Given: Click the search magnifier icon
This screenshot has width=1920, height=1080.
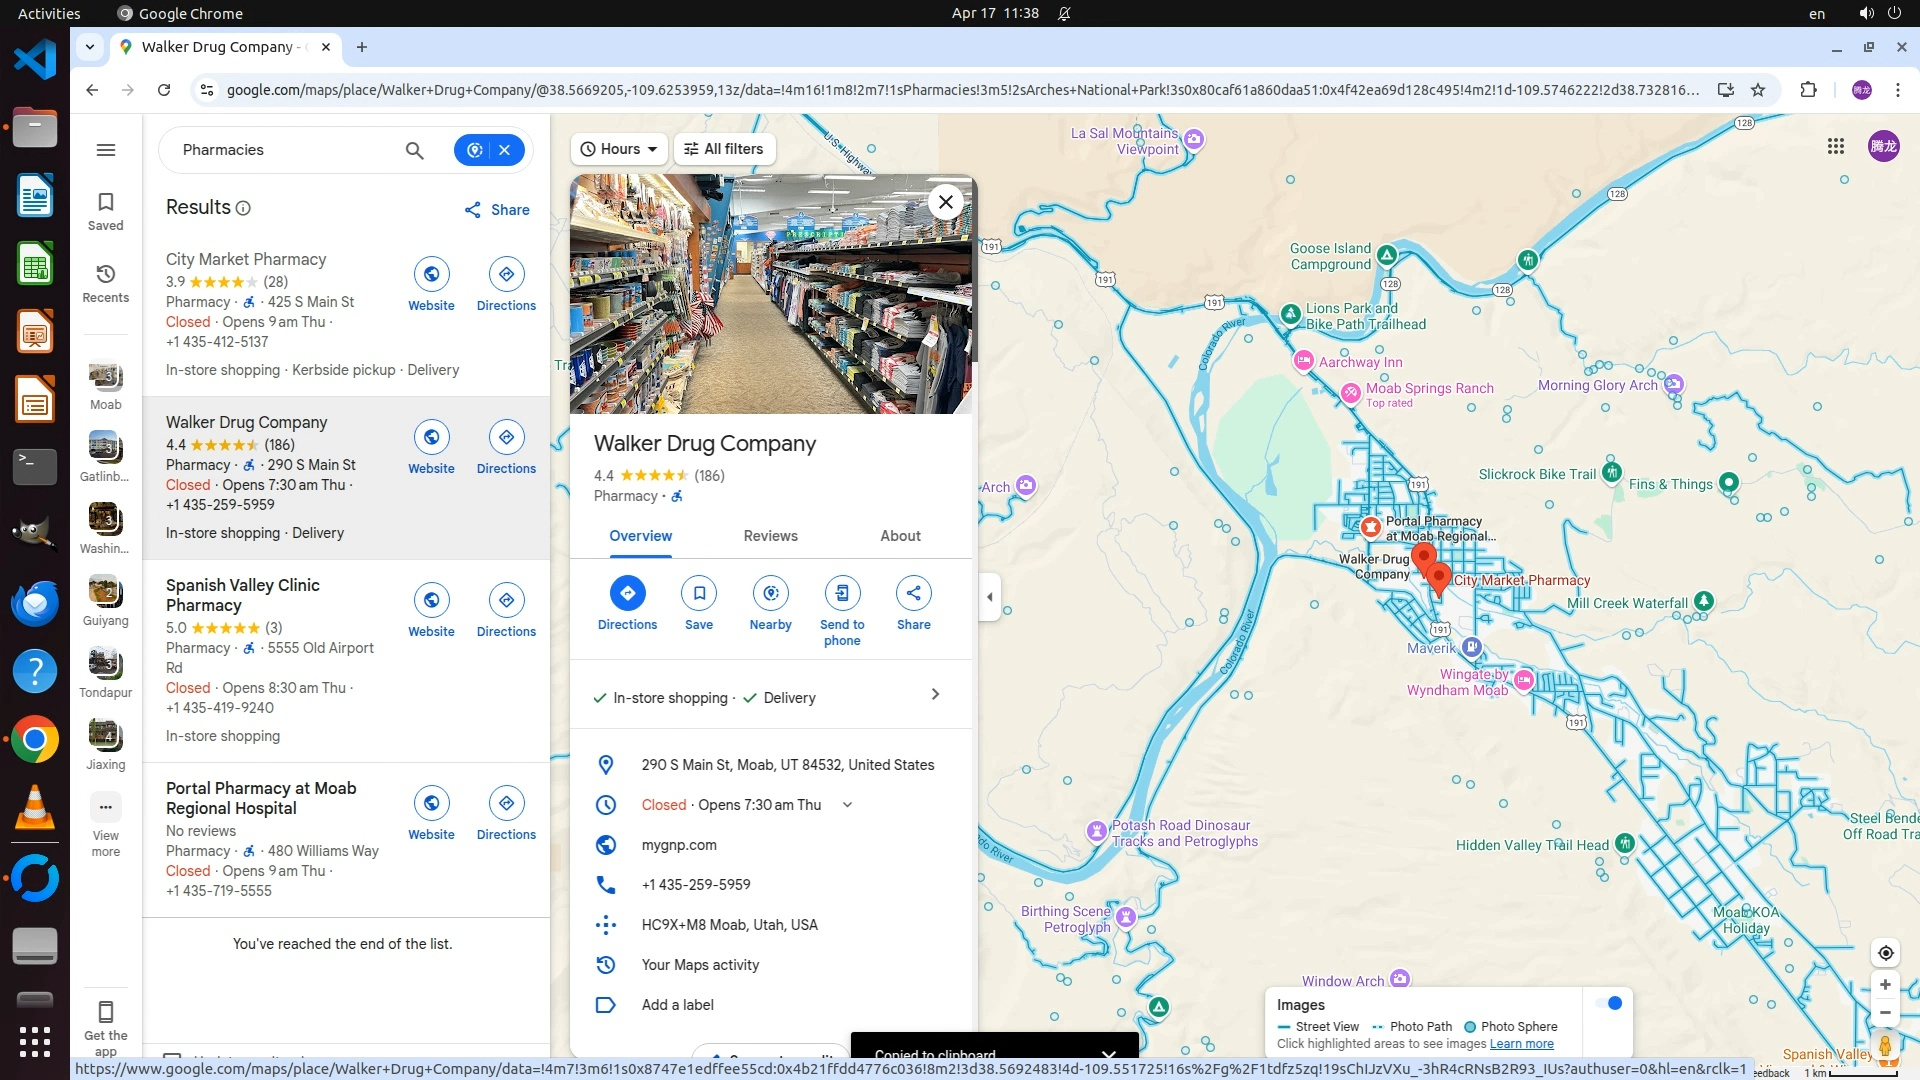Looking at the screenshot, I should [x=414, y=150].
